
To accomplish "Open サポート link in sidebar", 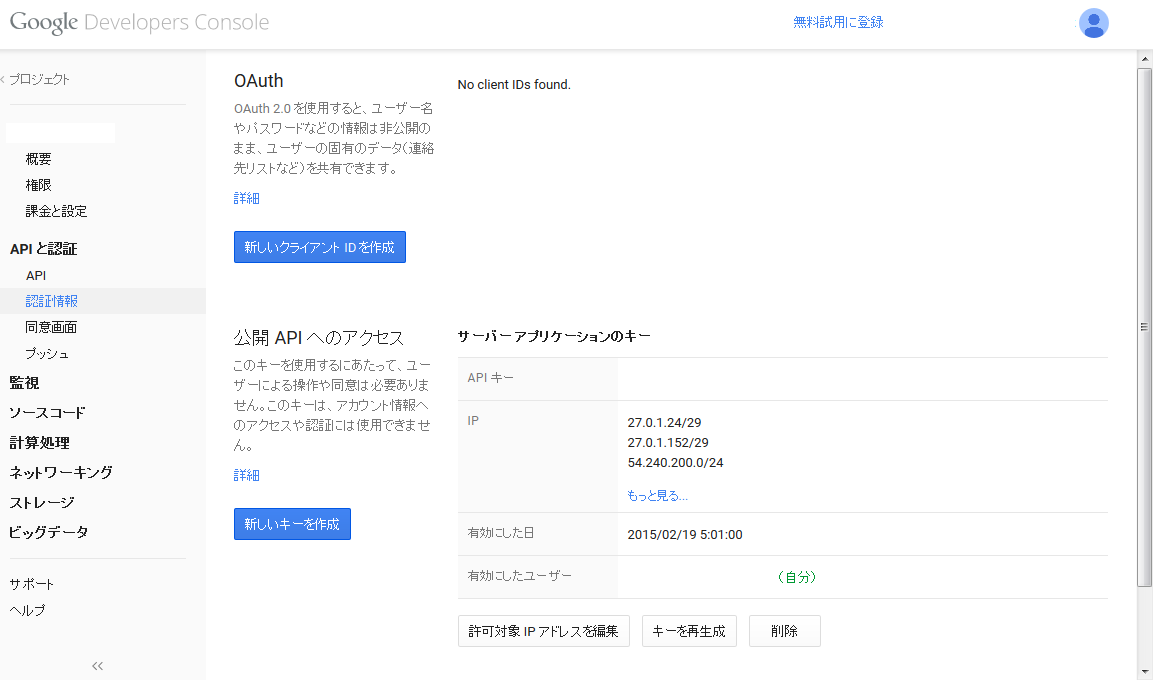I will tap(31, 584).
